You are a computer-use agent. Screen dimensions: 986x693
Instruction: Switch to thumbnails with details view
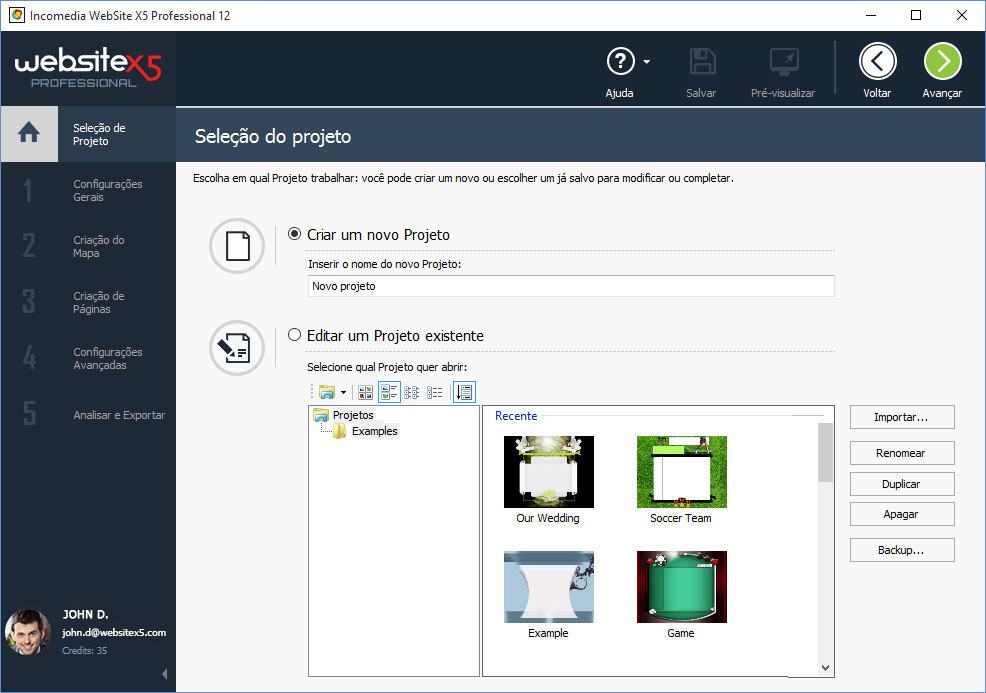click(x=389, y=392)
